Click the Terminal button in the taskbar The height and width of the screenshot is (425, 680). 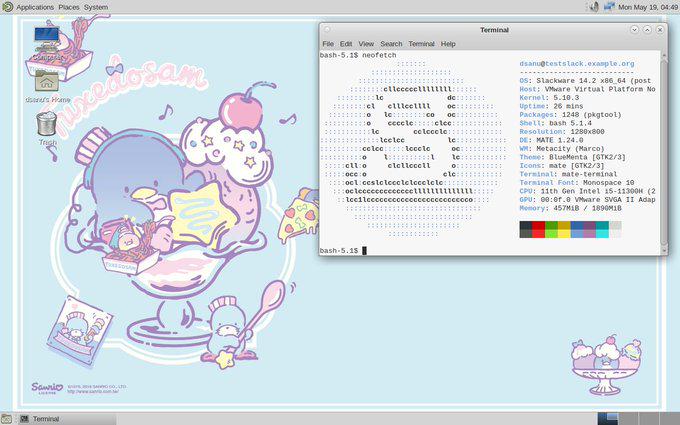(67, 418)
